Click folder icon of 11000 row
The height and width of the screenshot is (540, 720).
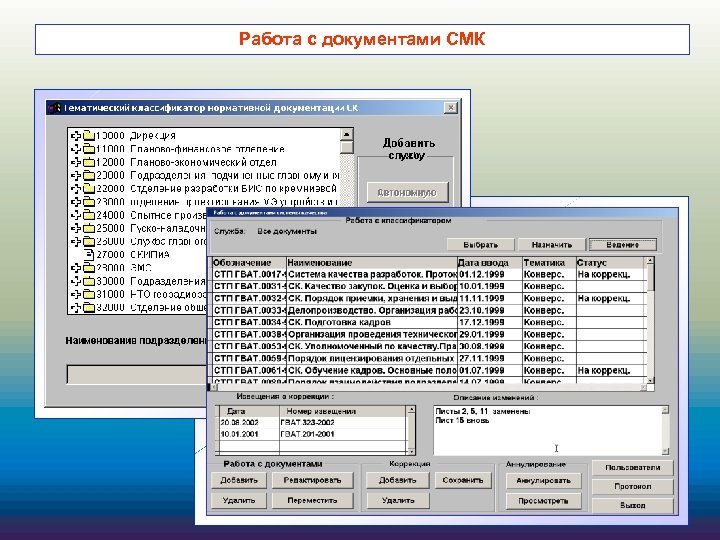coord(89,149)
